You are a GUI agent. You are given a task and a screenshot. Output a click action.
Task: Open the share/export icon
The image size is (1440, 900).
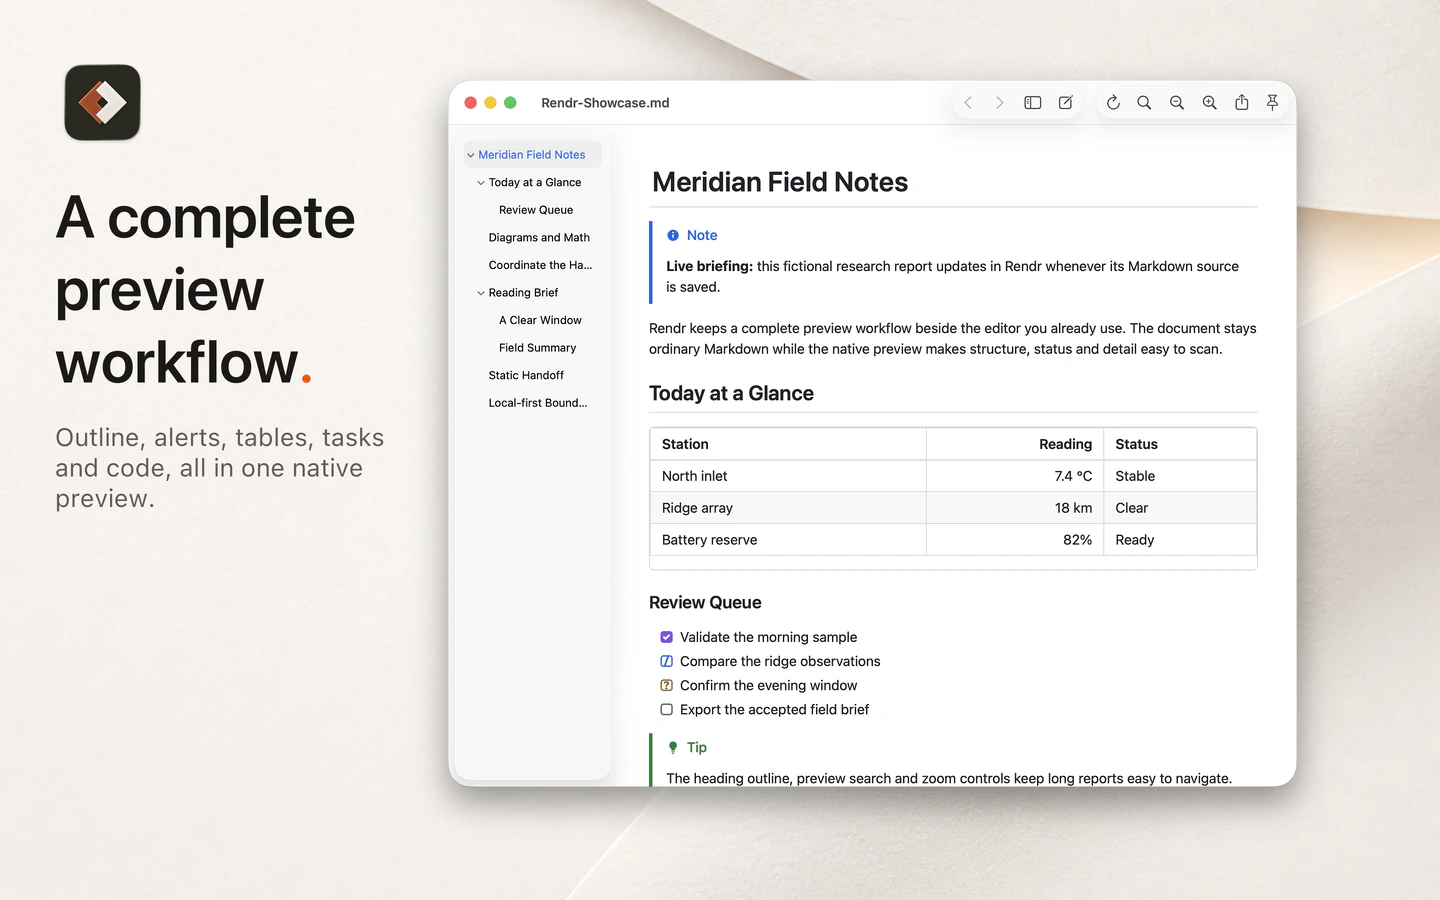[1241, 102]
